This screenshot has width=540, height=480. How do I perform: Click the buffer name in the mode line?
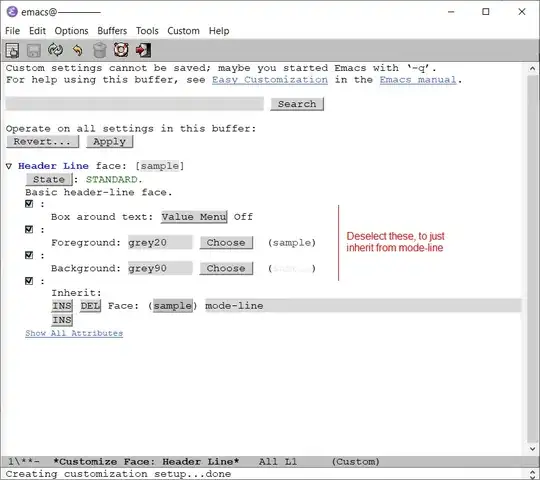pos(146,462)
